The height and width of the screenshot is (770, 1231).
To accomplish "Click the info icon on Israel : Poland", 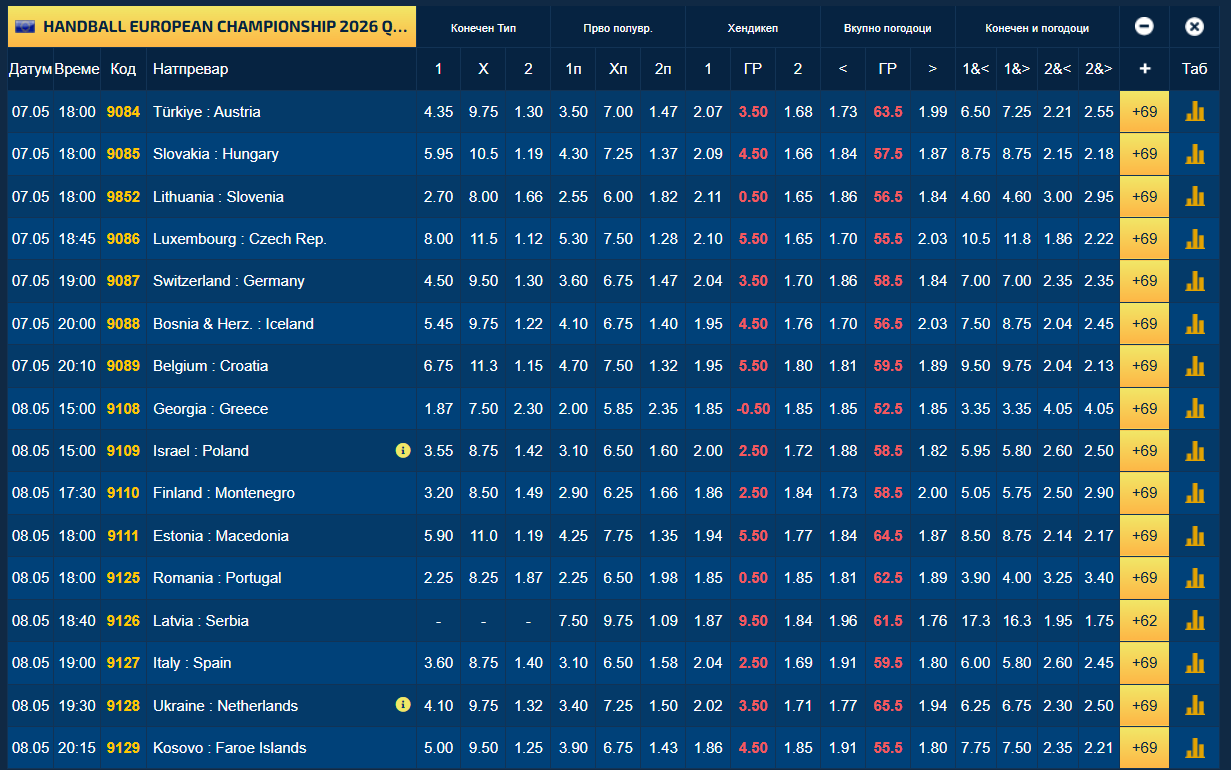I will [403, 451].
